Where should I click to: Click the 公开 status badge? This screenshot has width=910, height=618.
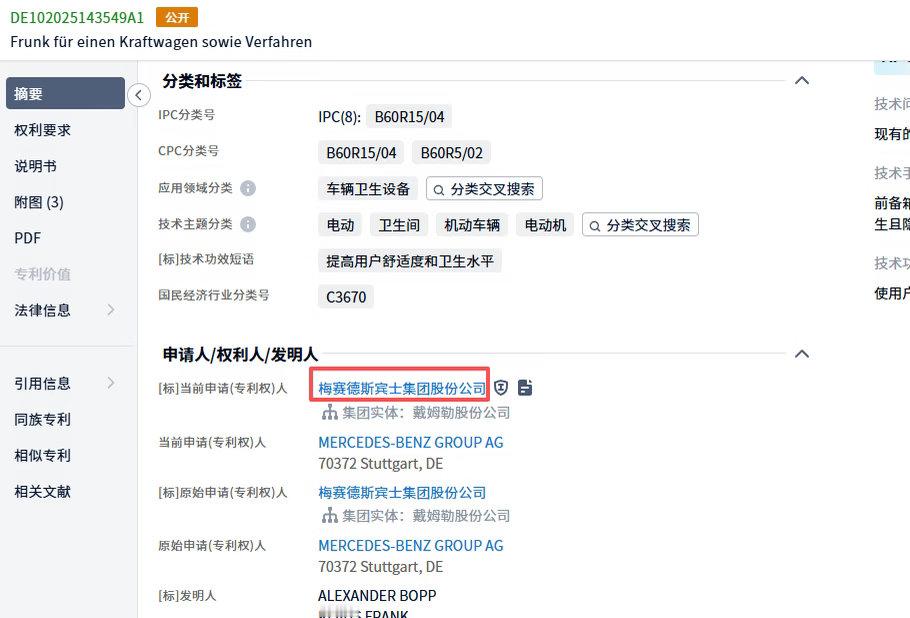tap(177, 17)
